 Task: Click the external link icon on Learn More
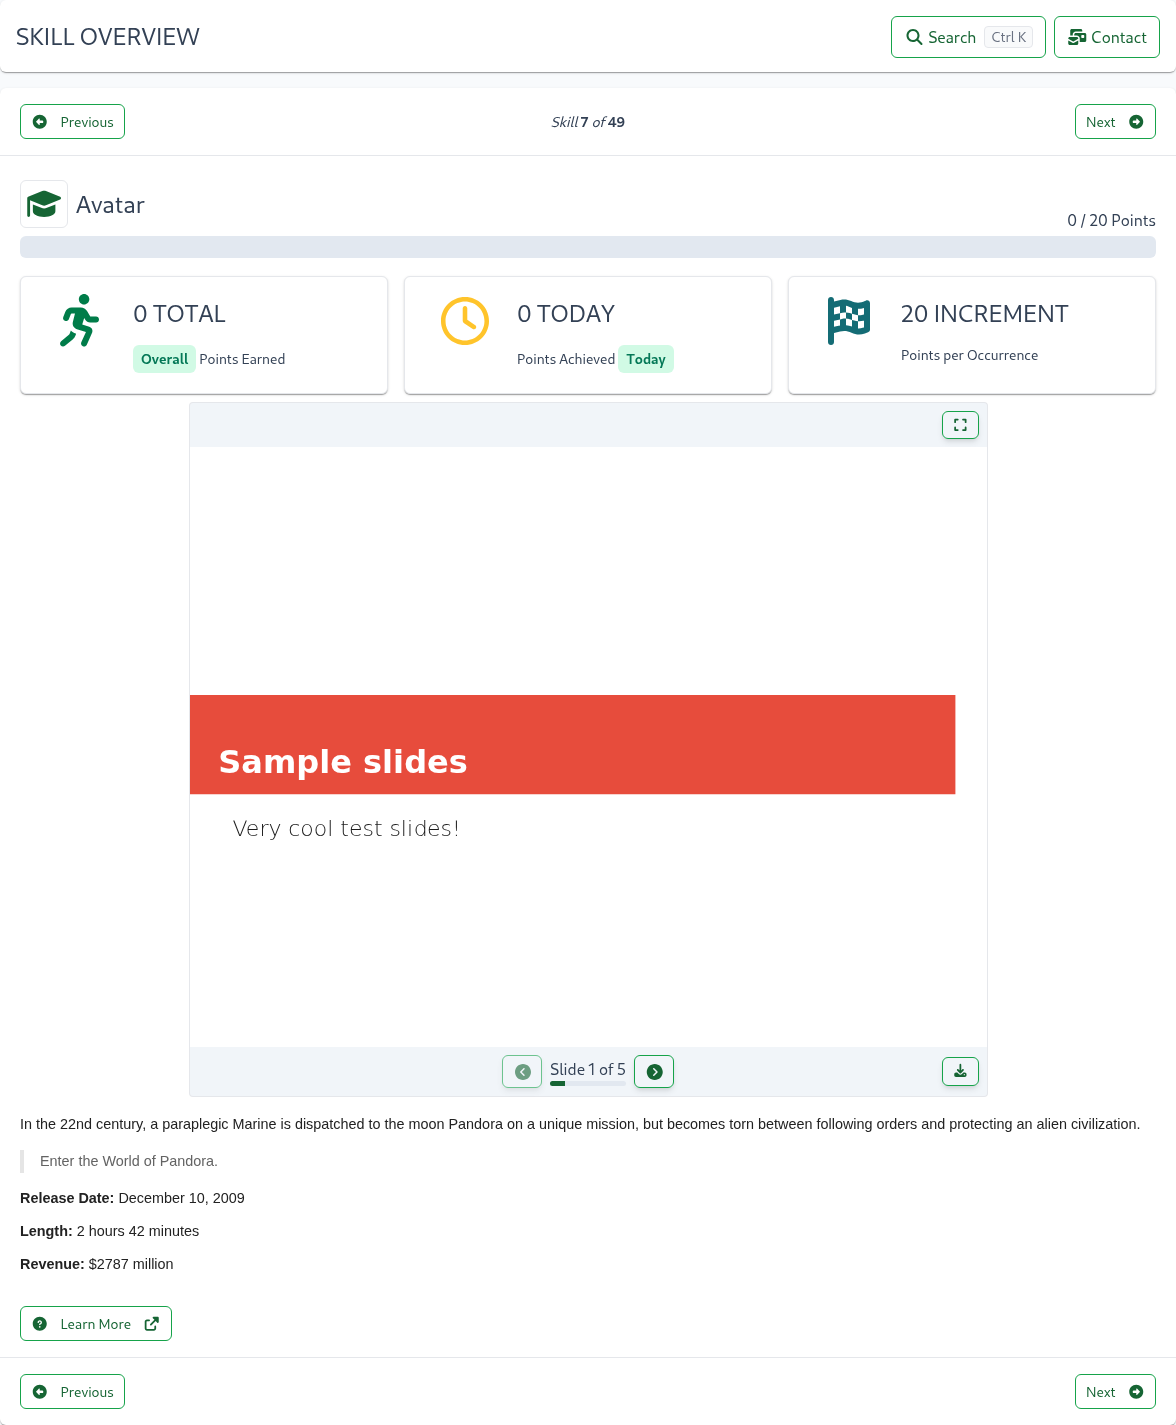click(x=152, y=1324)
